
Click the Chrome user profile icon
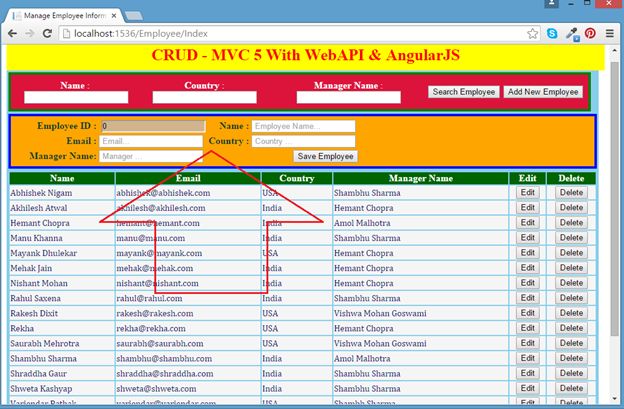tap(552, 4)
